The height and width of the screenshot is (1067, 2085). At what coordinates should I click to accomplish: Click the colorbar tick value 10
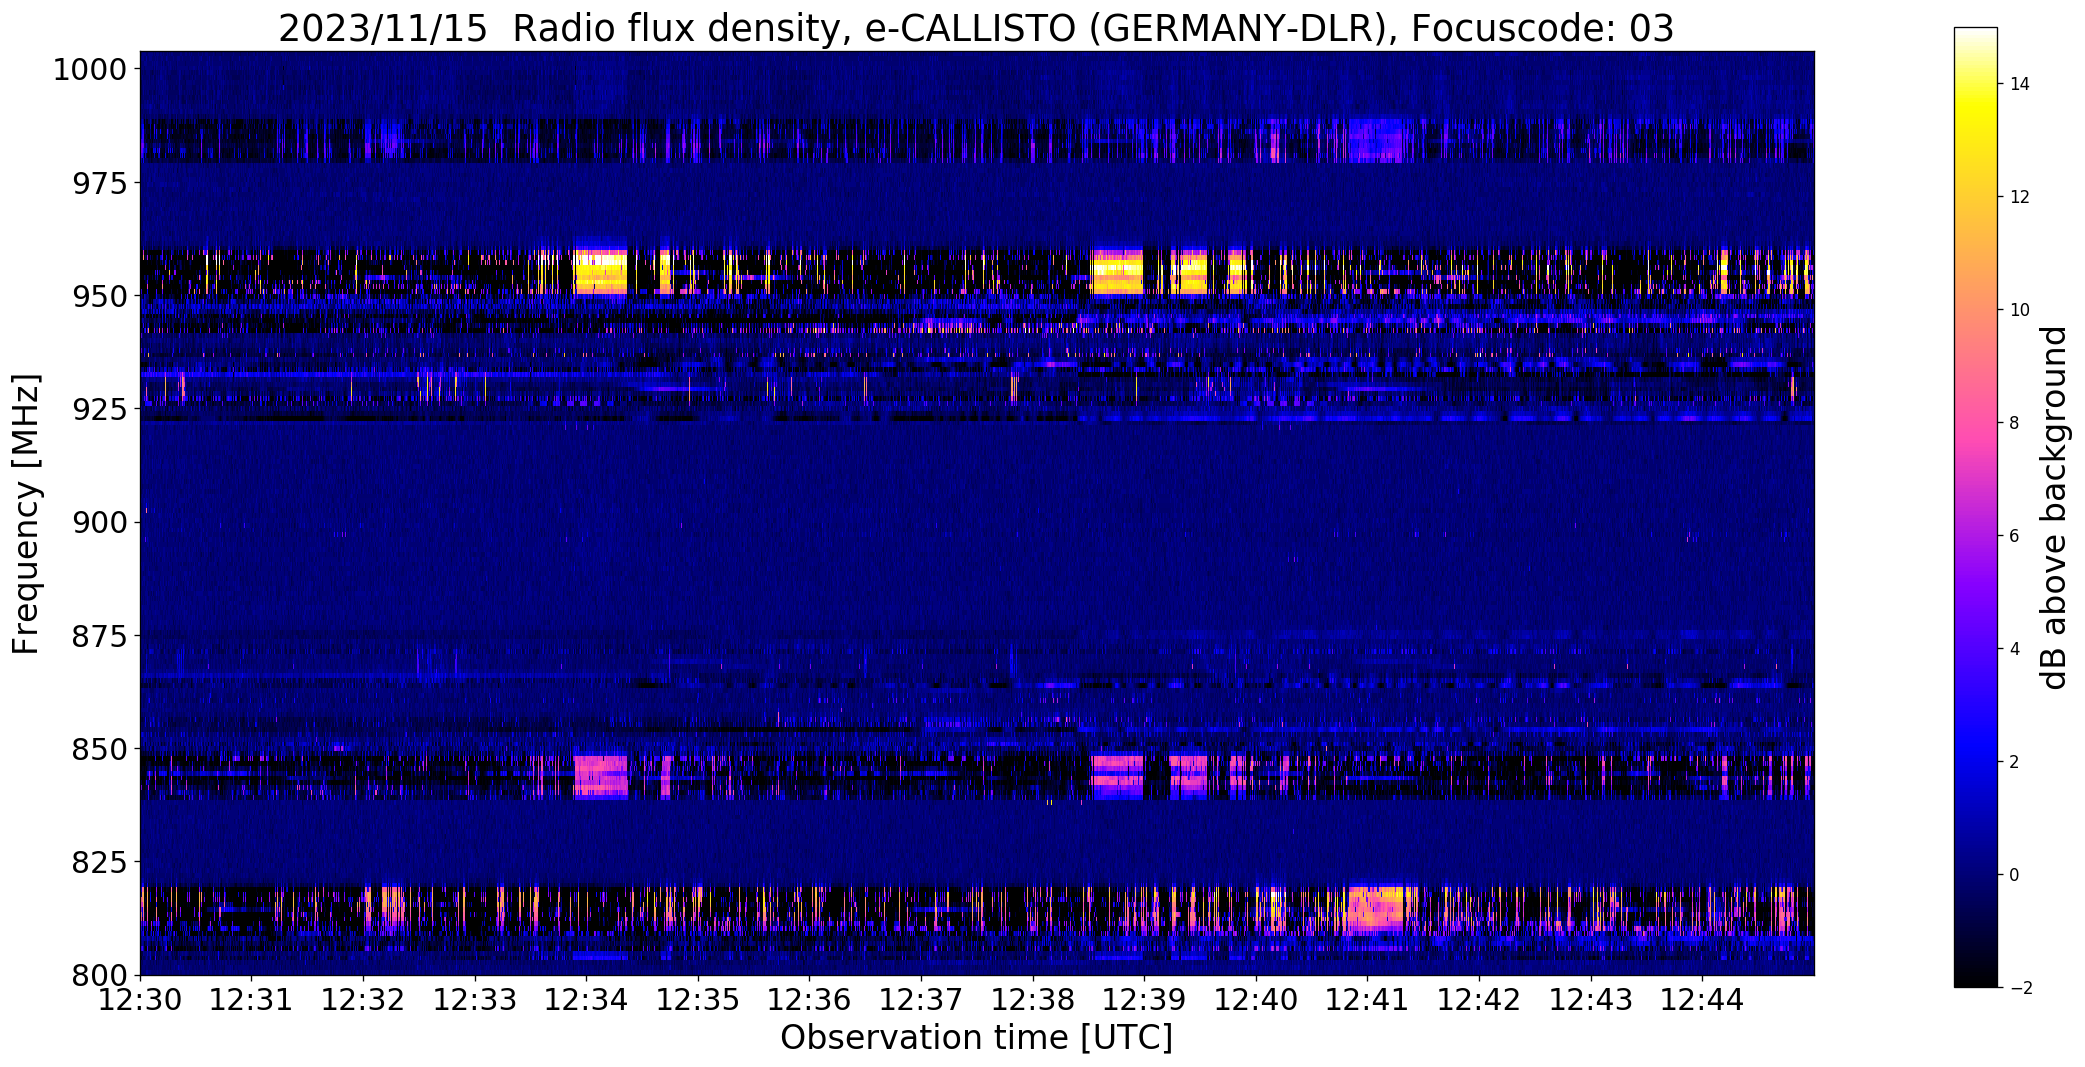[x=2020, y=310]
